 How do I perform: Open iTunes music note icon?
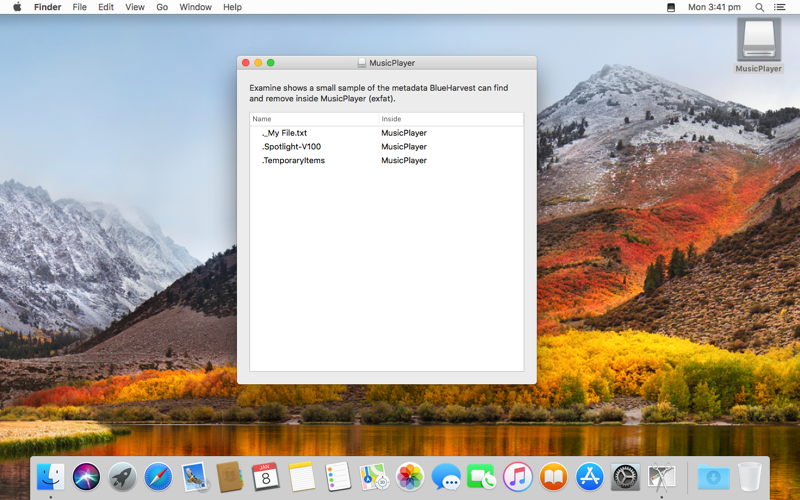point(517,477)
